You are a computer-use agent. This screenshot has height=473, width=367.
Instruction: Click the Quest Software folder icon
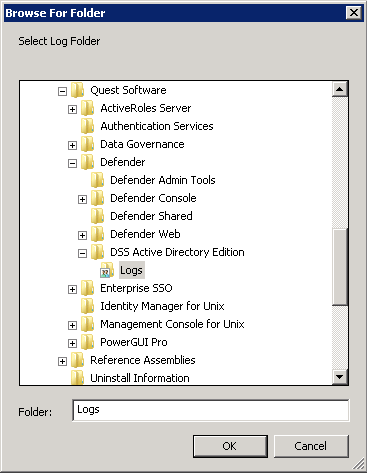coord(77,90)
